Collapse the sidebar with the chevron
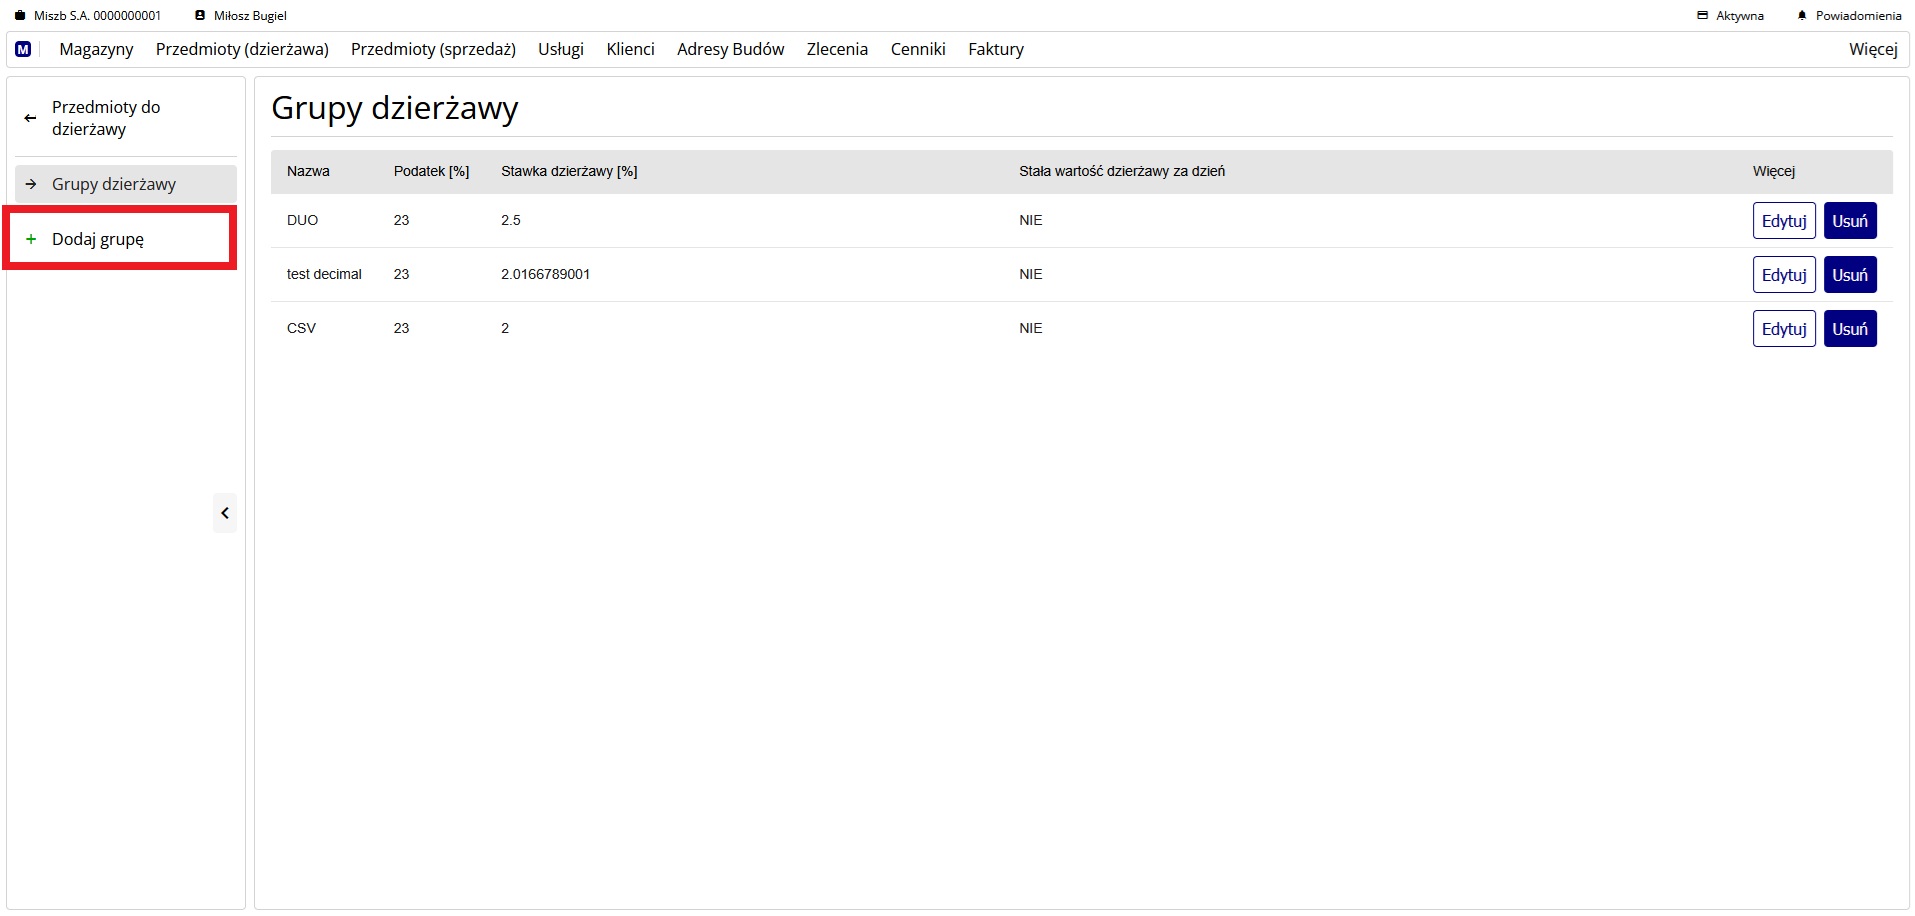Screen dimensions: 1915x916 click(x=225, y=513)
